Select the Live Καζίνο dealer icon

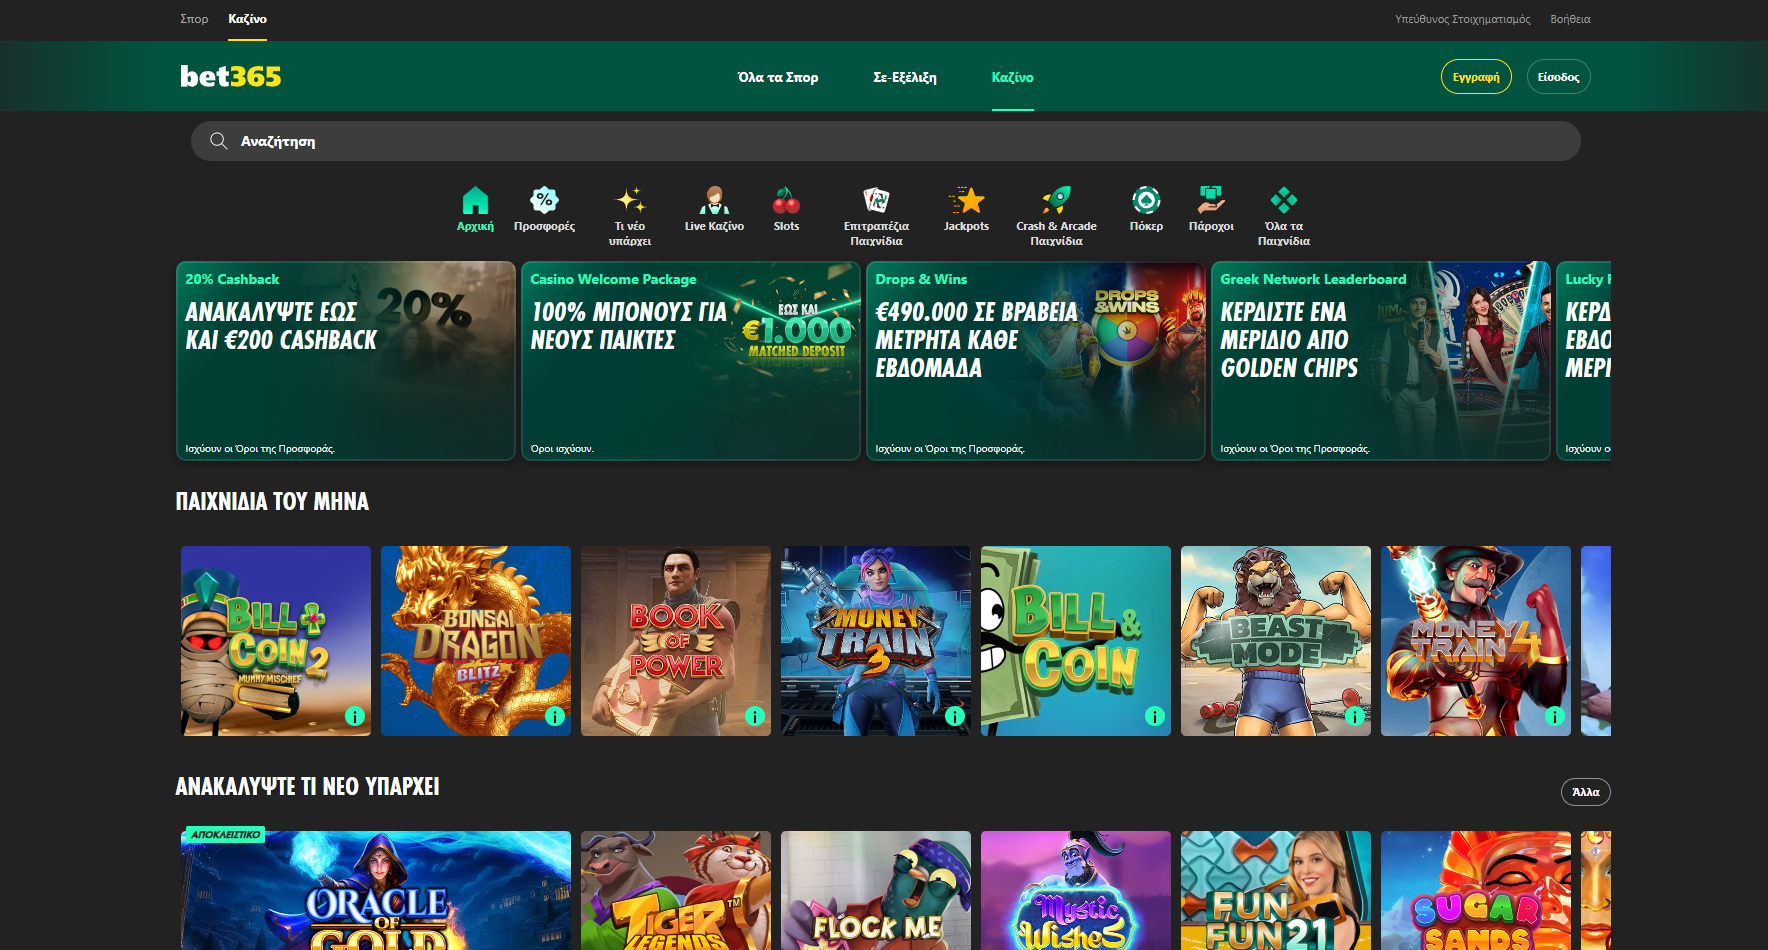point(714,201)
